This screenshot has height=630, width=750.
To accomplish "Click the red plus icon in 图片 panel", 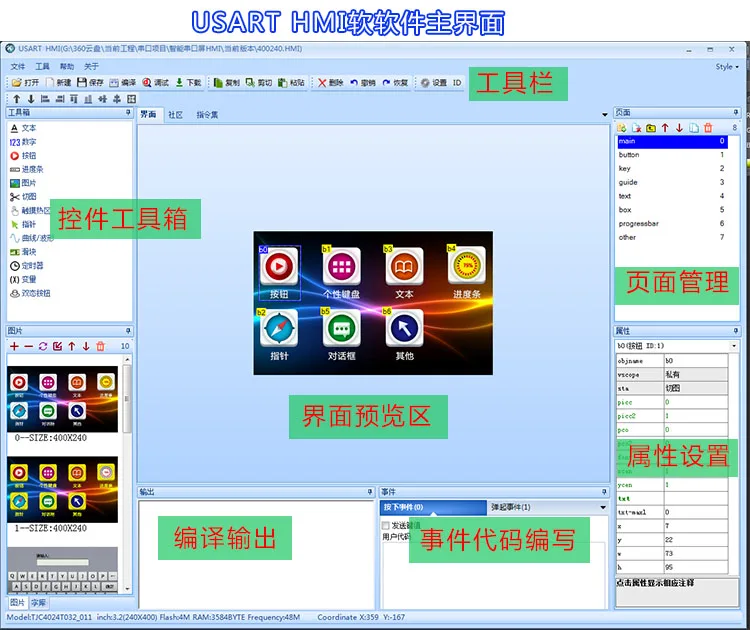I will (15, 346).
